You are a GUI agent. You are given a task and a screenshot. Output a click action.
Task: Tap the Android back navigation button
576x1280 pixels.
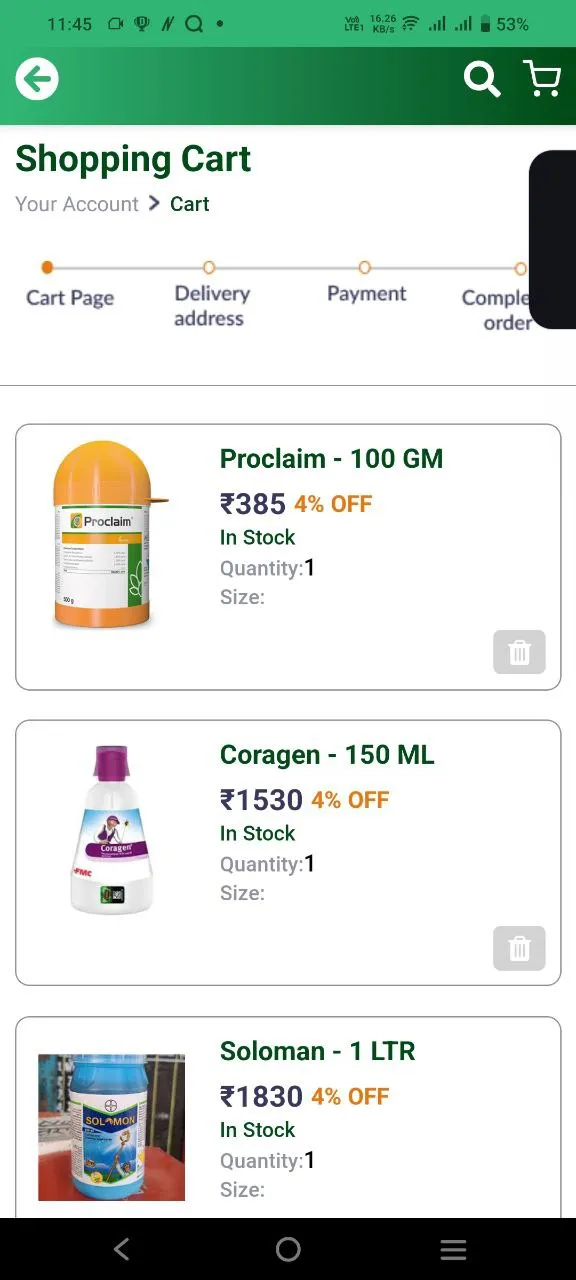click(x=122, y=1249)
